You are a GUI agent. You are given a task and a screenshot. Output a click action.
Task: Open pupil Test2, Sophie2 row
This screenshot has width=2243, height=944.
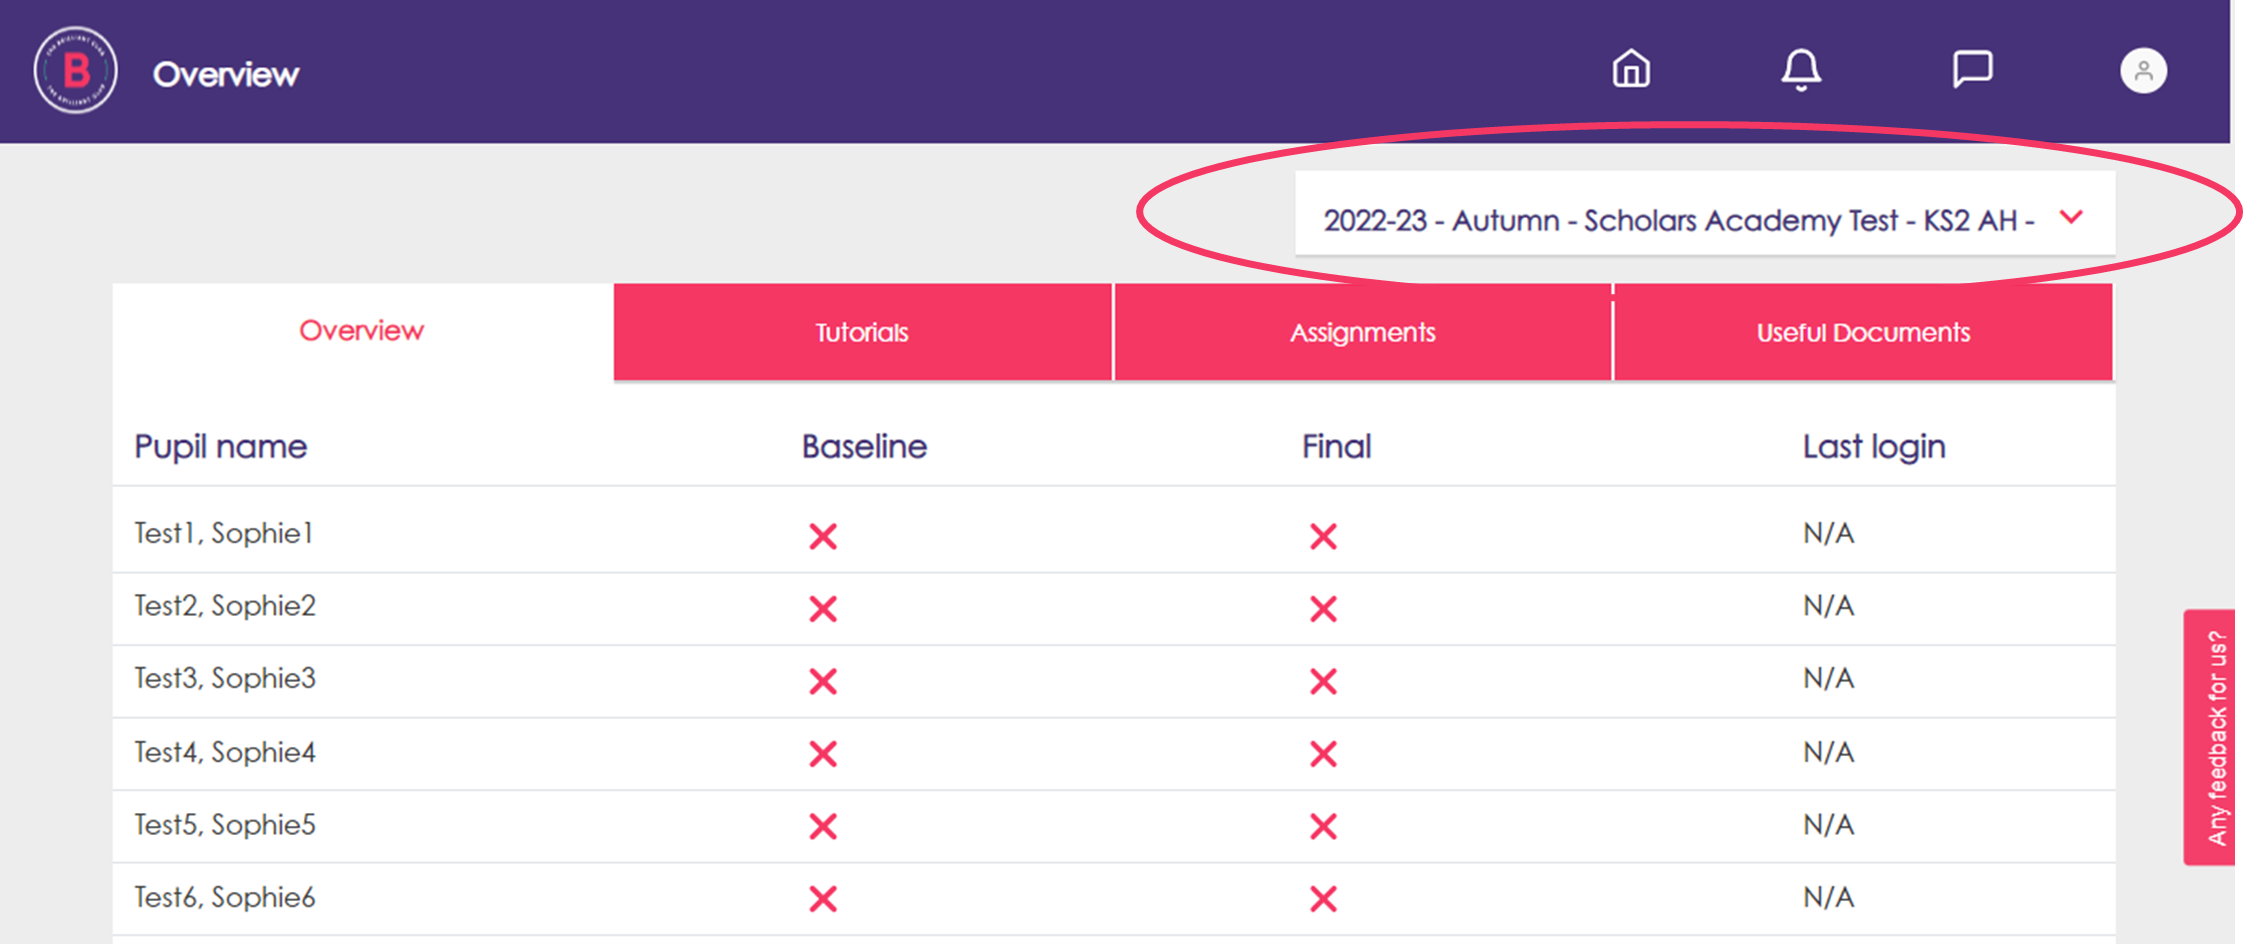click(1114, 609)
